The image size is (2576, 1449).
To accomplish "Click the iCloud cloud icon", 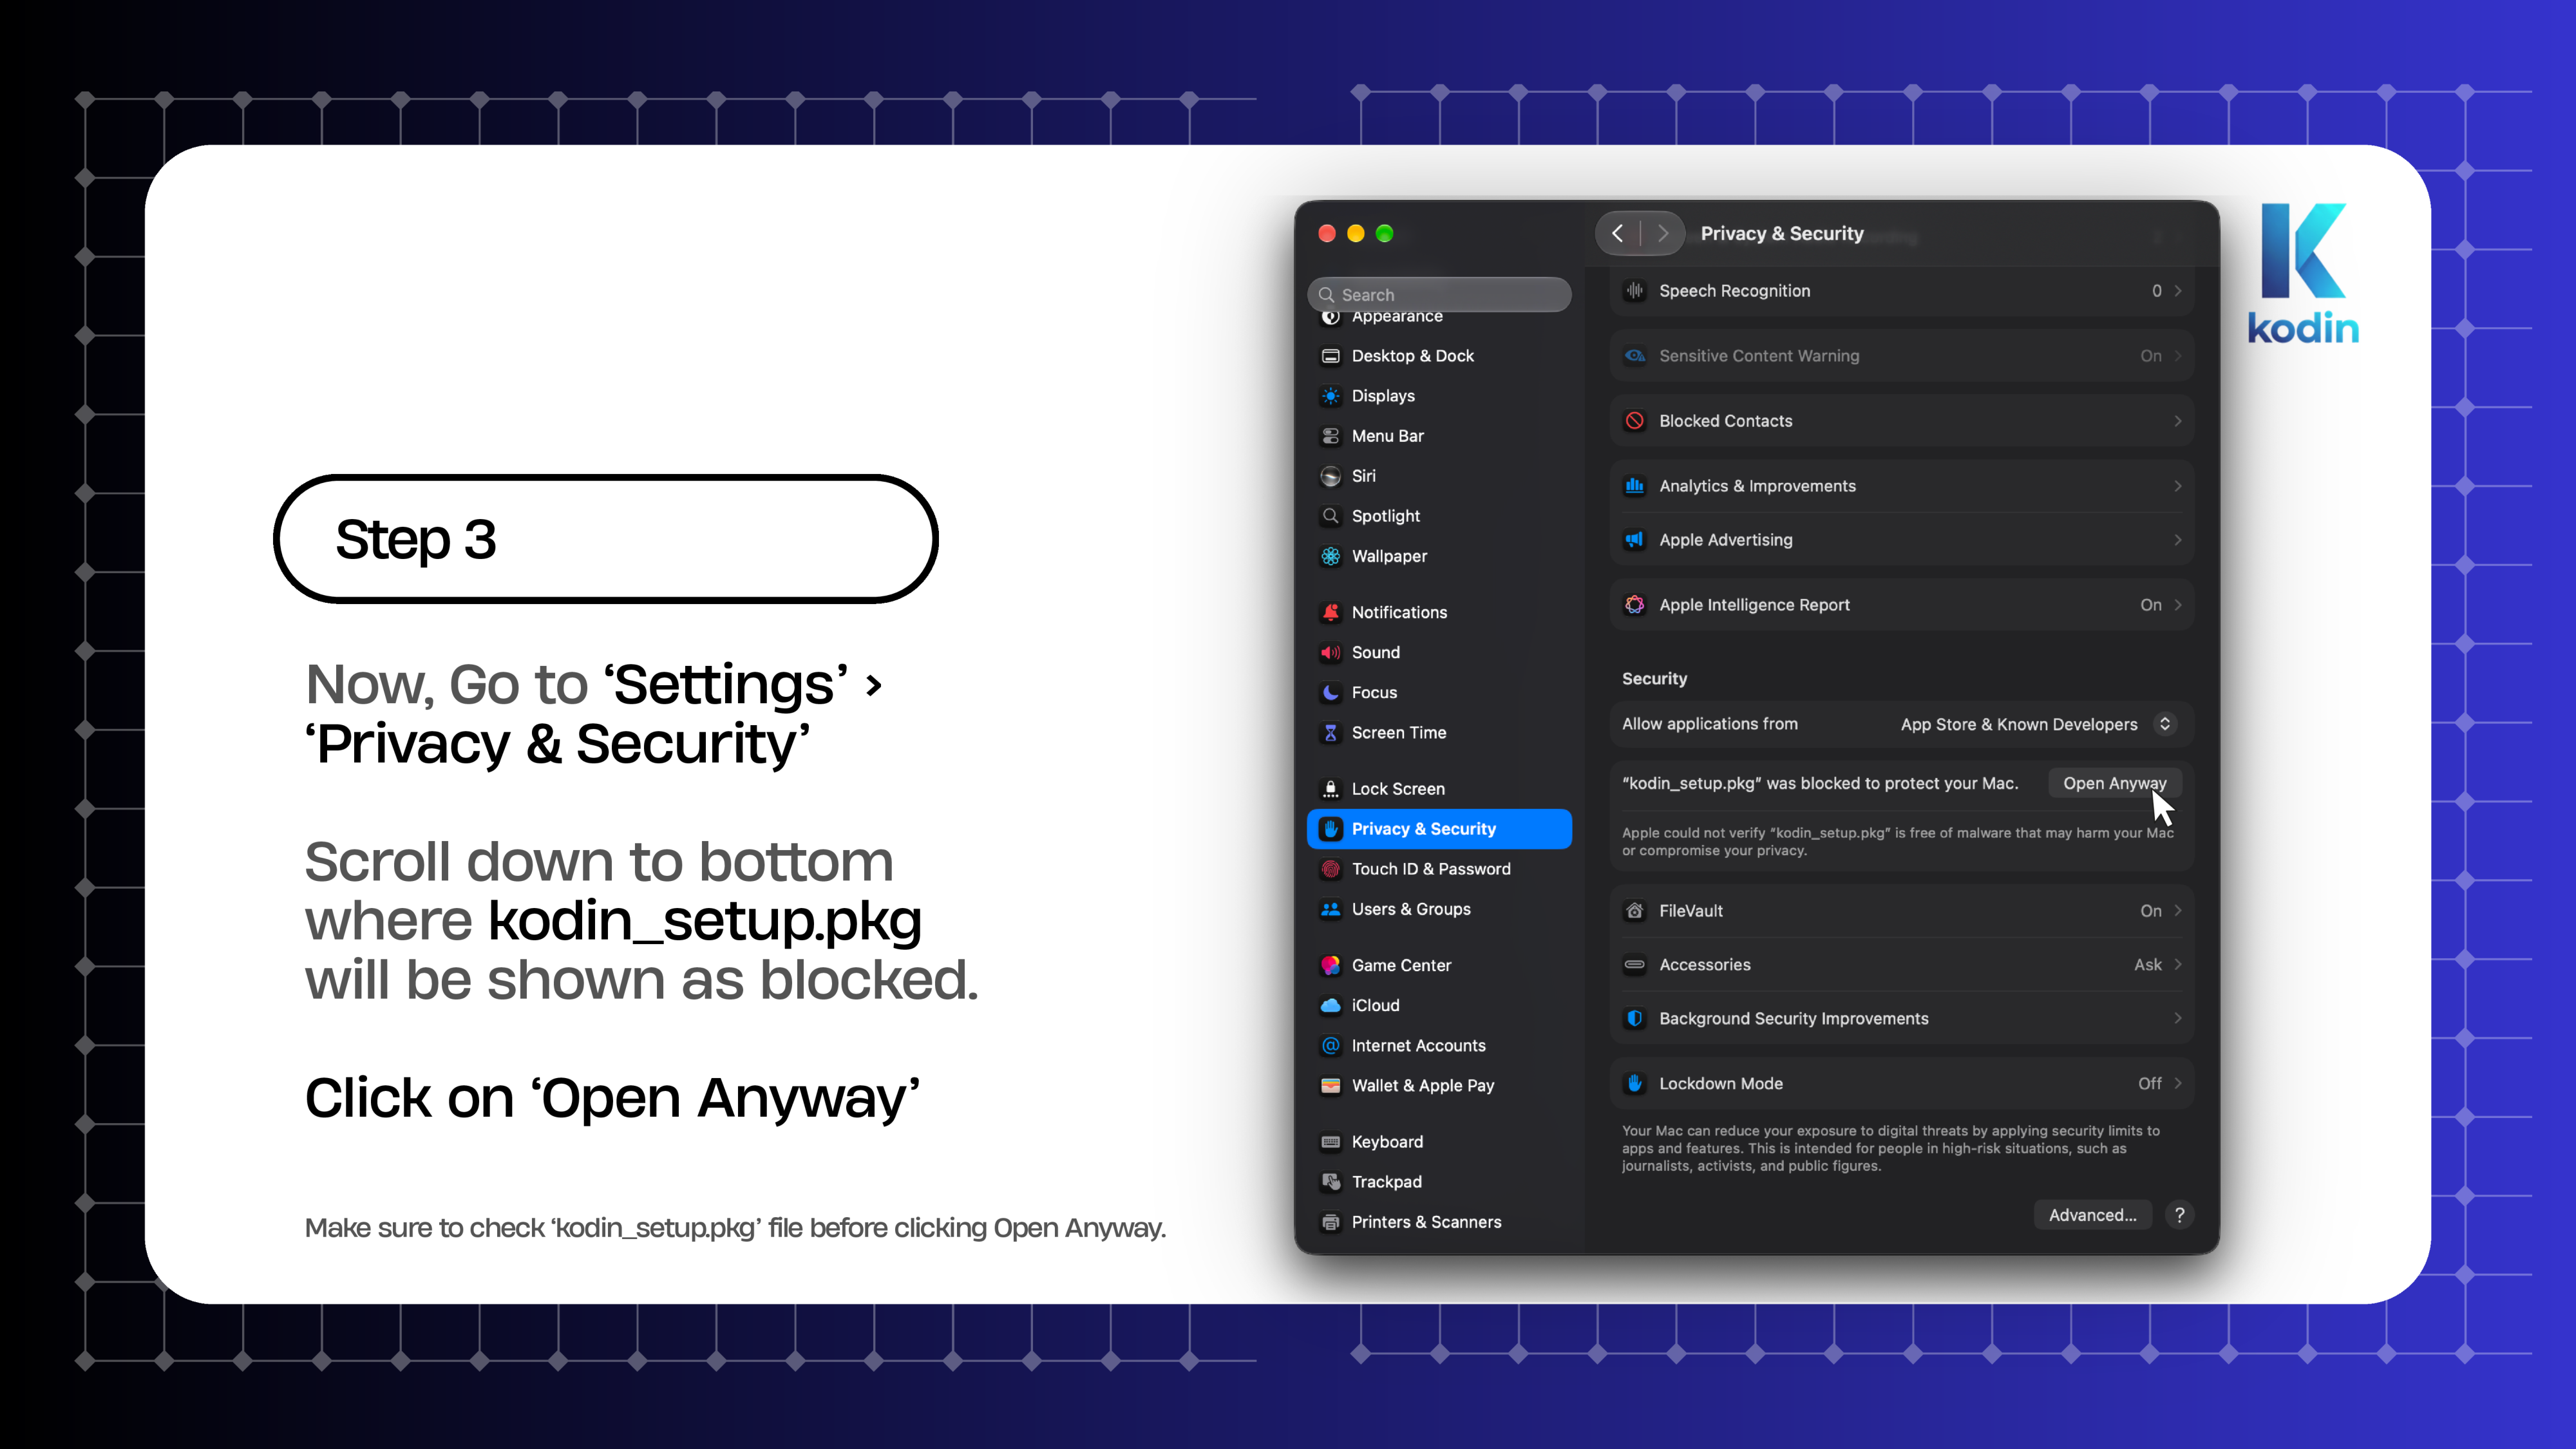I will click(1330, 1005).
